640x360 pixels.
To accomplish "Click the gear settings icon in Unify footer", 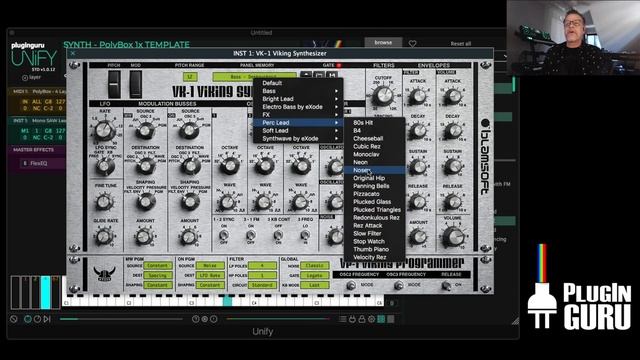I will [x=371, y=319].
